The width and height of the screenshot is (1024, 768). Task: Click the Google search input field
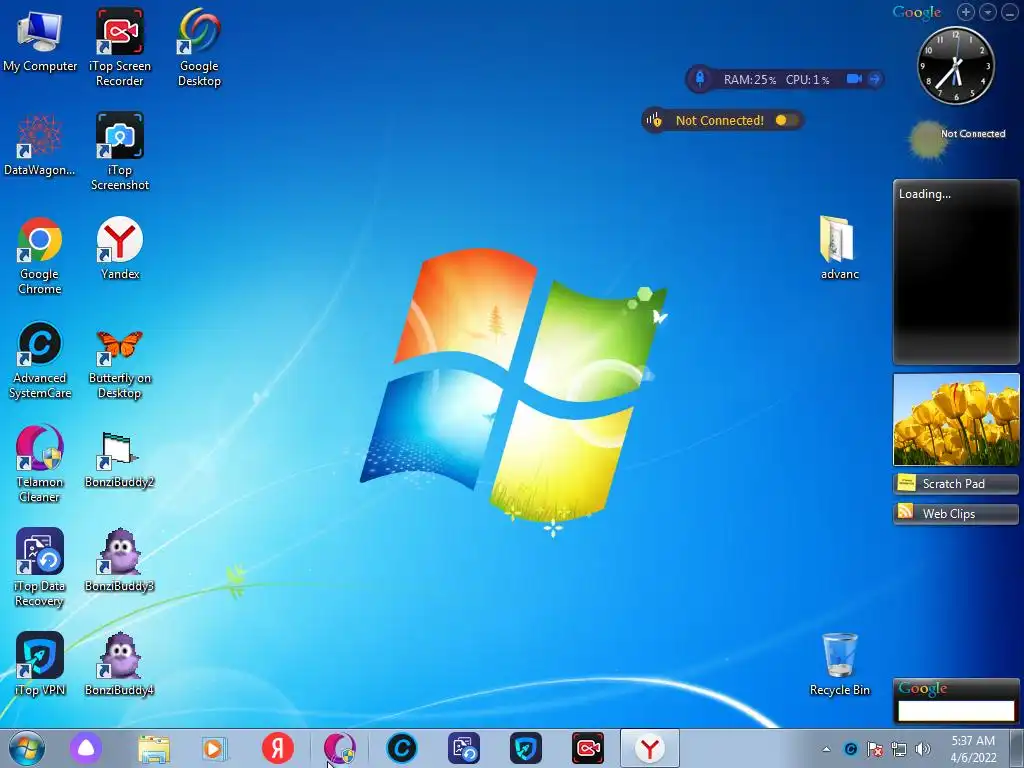click(956, 711)
